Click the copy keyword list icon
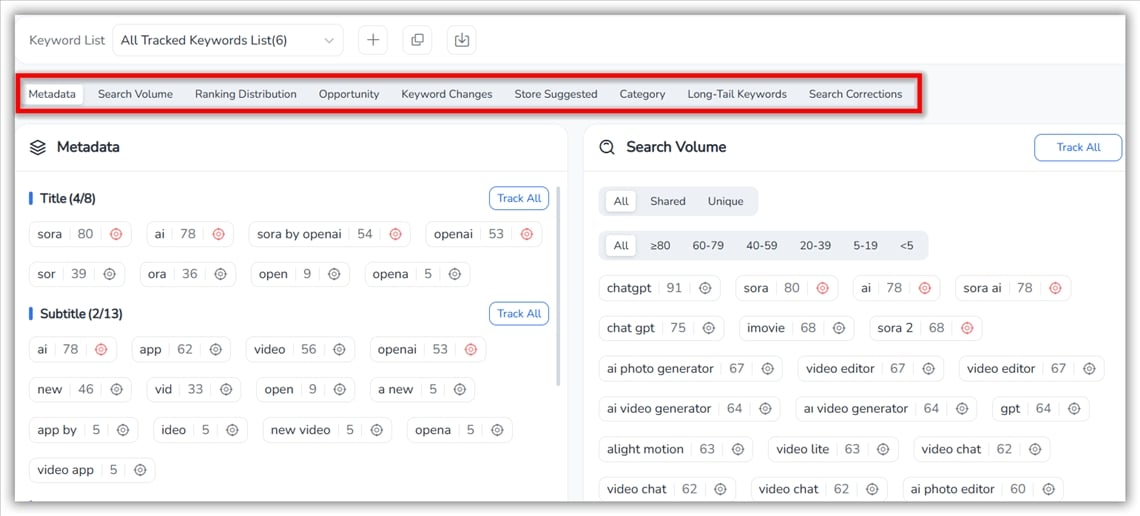Screen dimensions: 1140x516 click(x=417, y=40)
